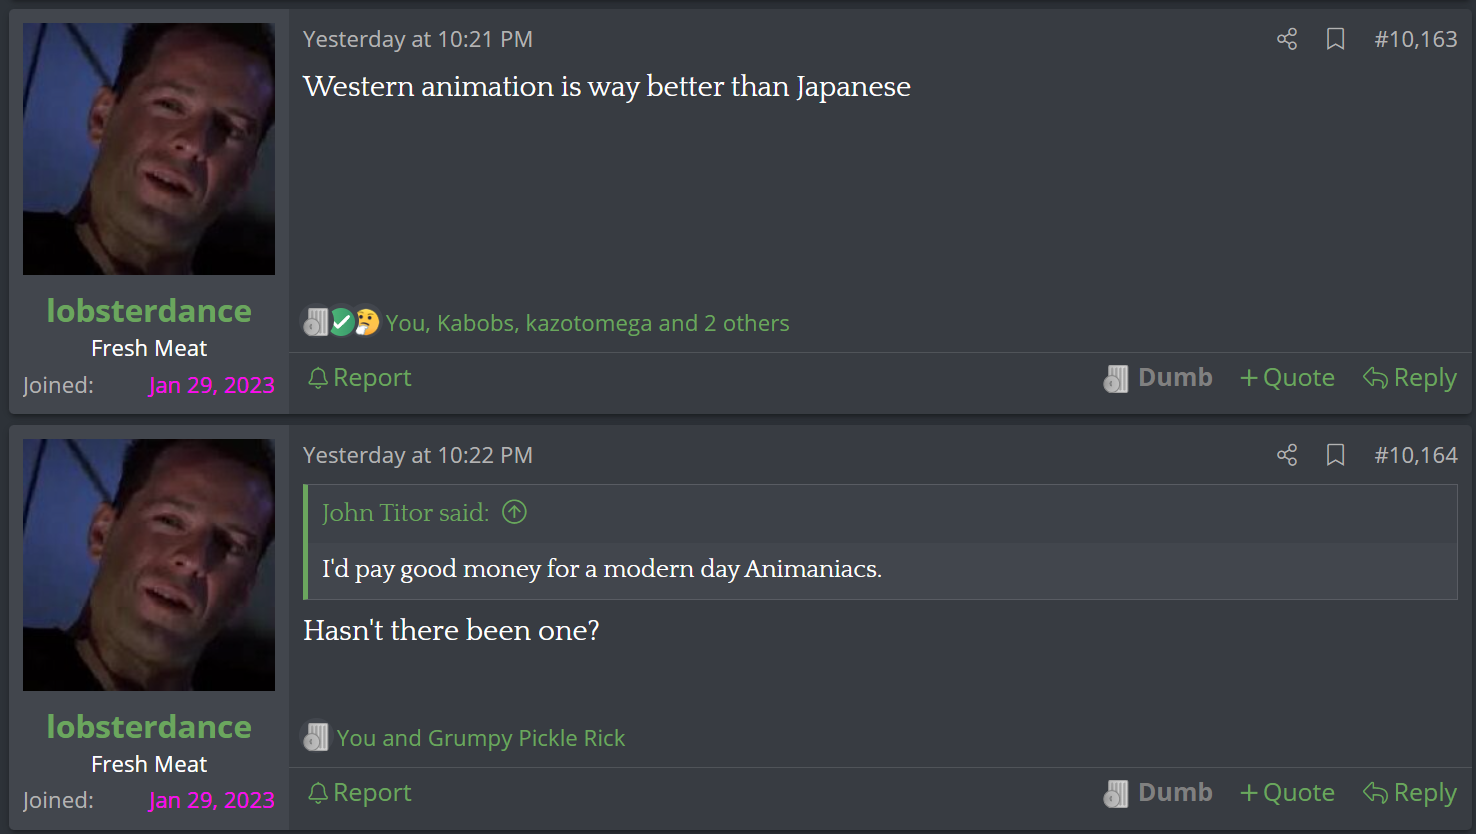This screenshot has height=834, width=1476.
Task: Add first post to multi-quote
Action: click(x=1287, y=377)
